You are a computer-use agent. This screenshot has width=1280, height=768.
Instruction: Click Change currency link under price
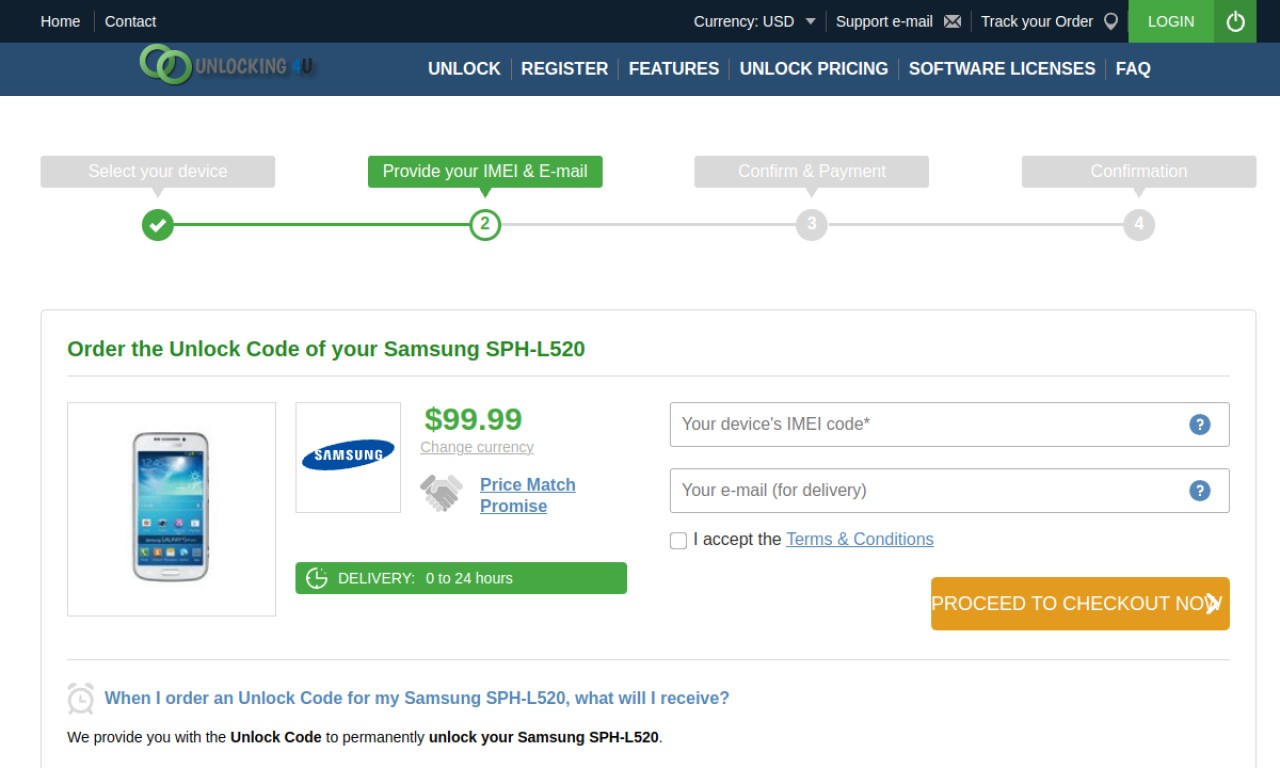477,447
